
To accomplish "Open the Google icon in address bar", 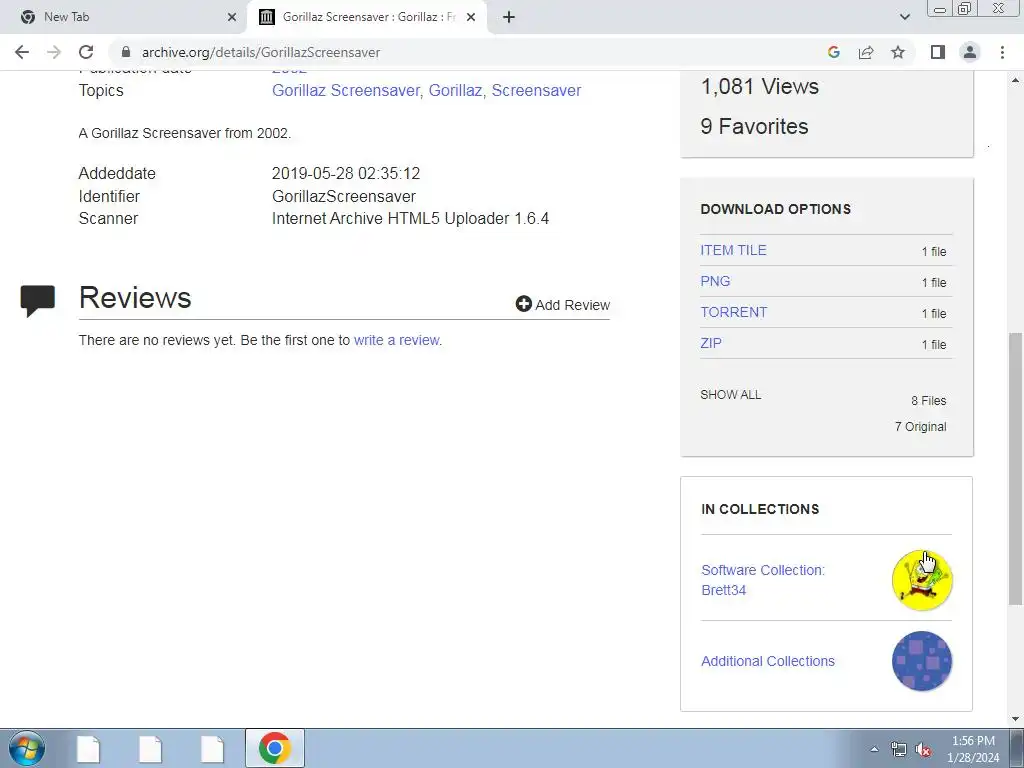I will click(833, 52).
